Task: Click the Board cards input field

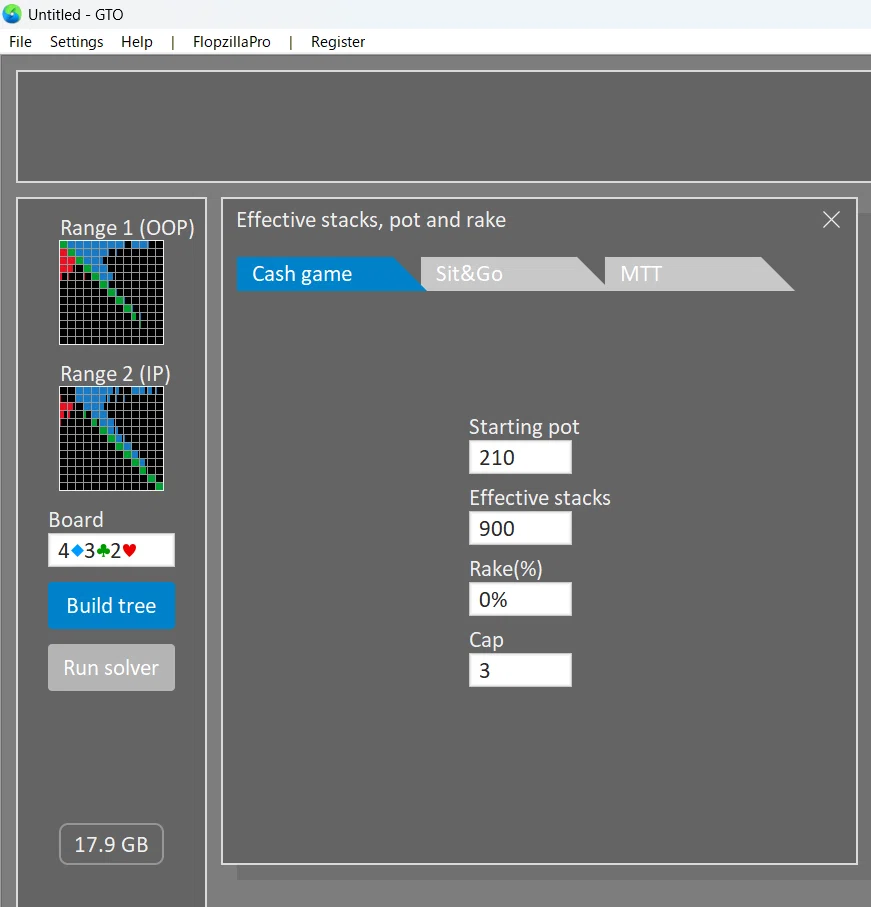Action: coord(112,550)
